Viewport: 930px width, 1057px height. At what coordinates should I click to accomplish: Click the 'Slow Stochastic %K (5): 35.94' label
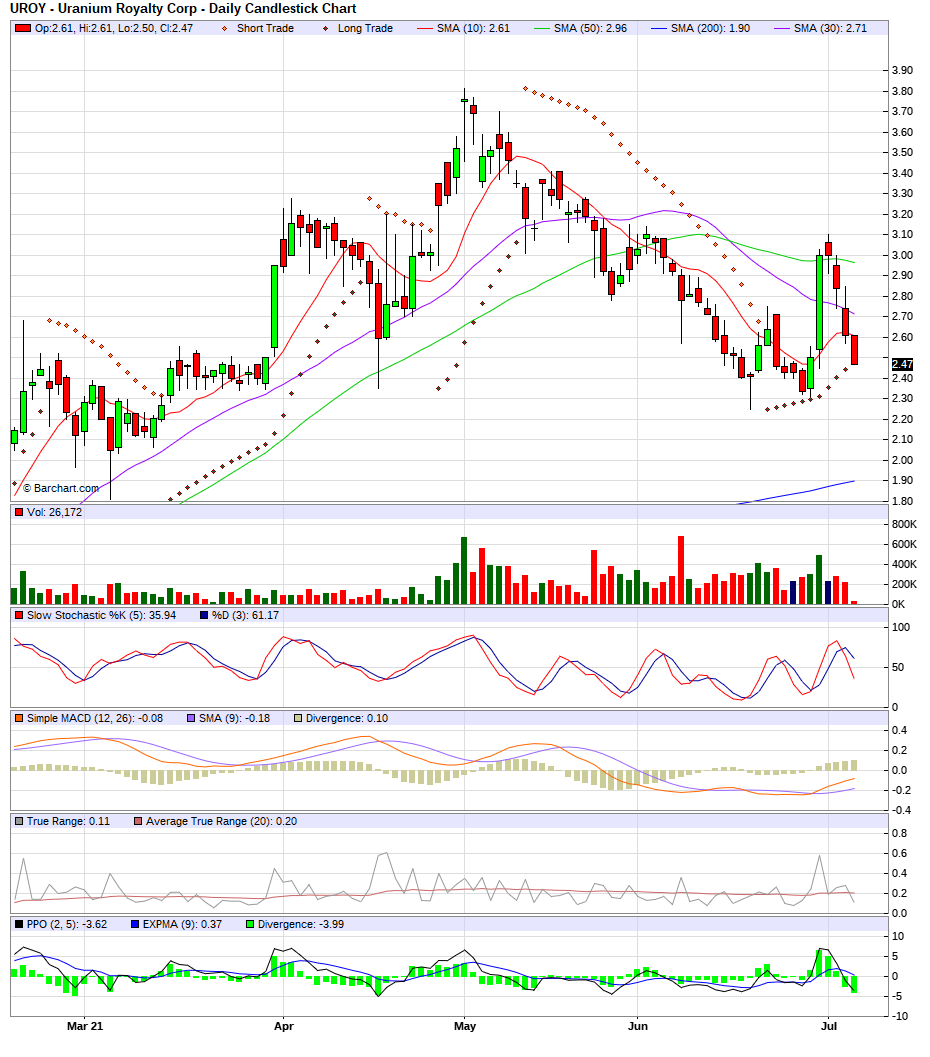click(x=102, y=615)
